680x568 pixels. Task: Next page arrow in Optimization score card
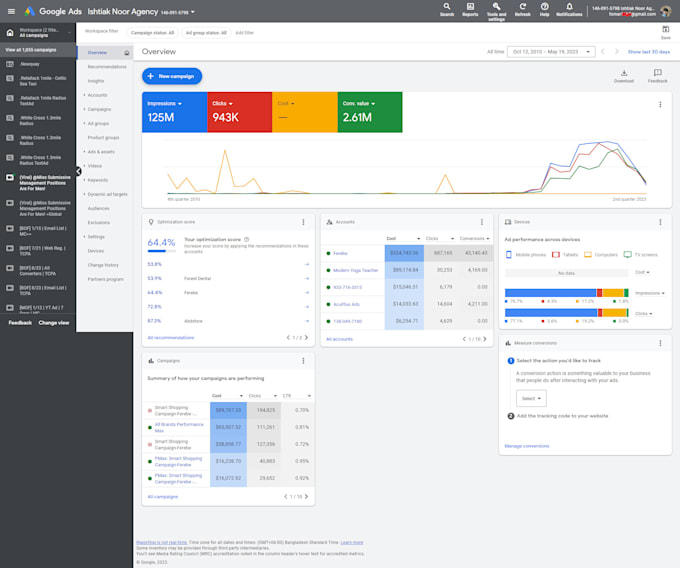[306, 337]
